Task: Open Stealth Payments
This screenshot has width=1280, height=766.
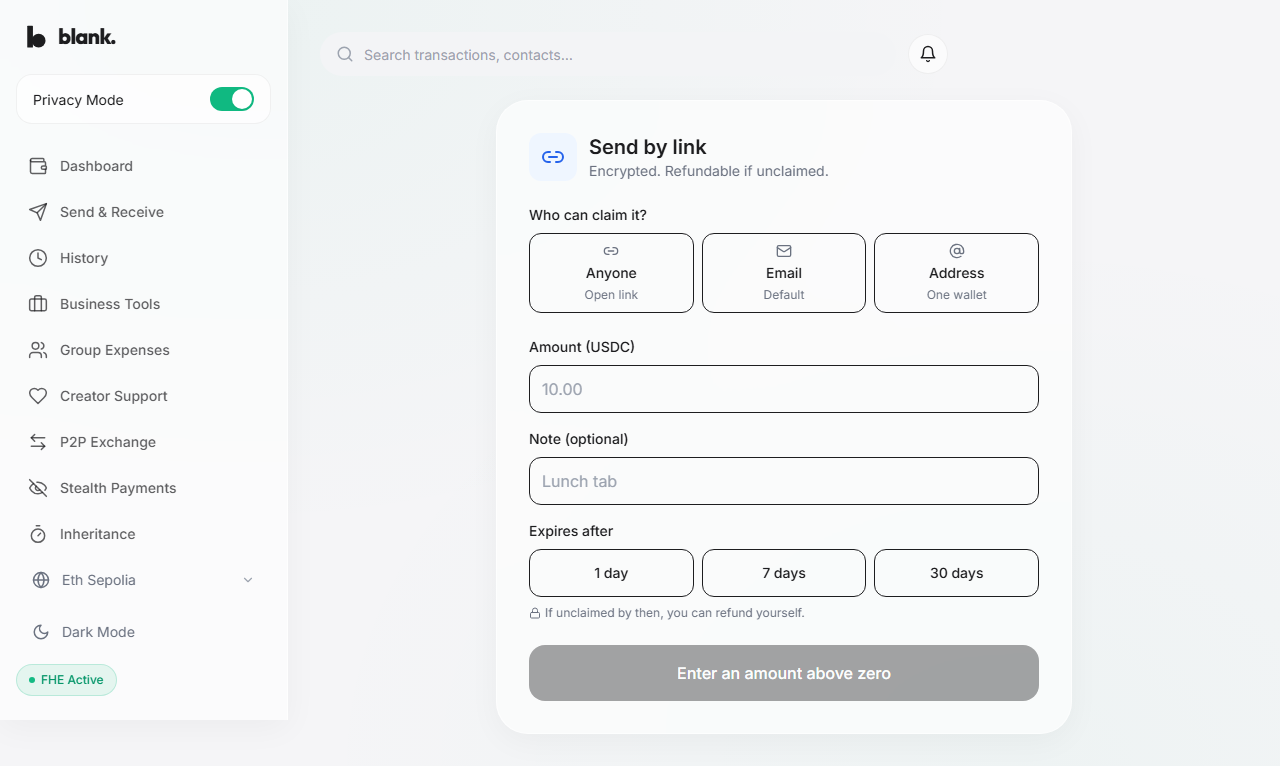Action: point(143,488)
